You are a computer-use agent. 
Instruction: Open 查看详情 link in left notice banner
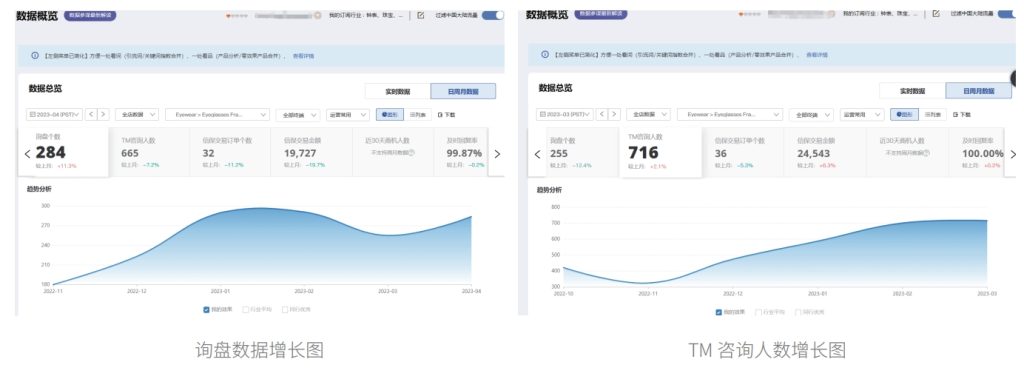tap(303, 56)
